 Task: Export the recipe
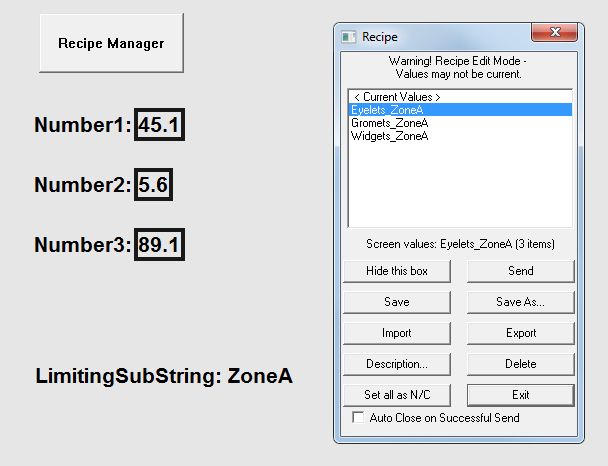coord(520,333)
